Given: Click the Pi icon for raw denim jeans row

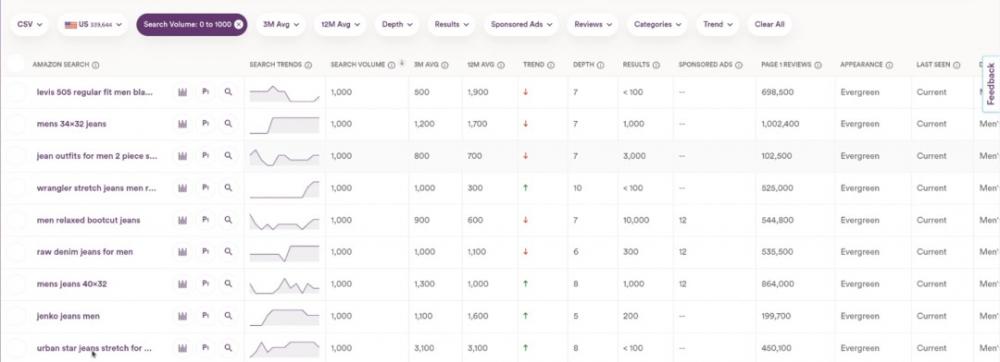Looking at the screenshot, I should [205, 252].
